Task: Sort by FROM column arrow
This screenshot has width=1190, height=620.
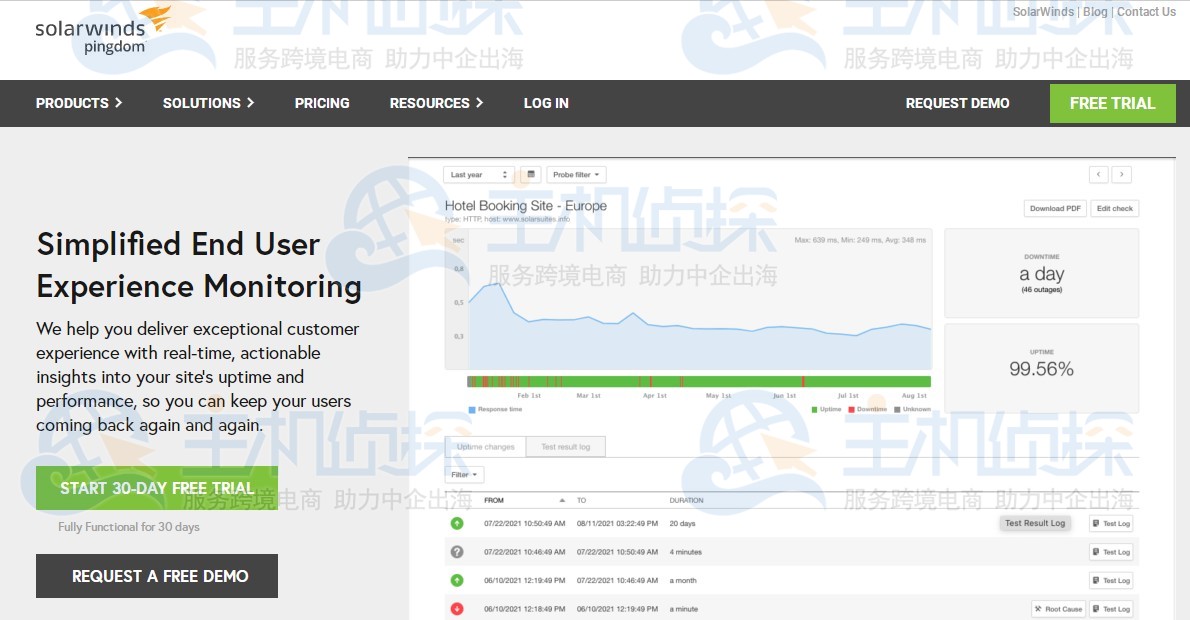Action: (562, 500)
